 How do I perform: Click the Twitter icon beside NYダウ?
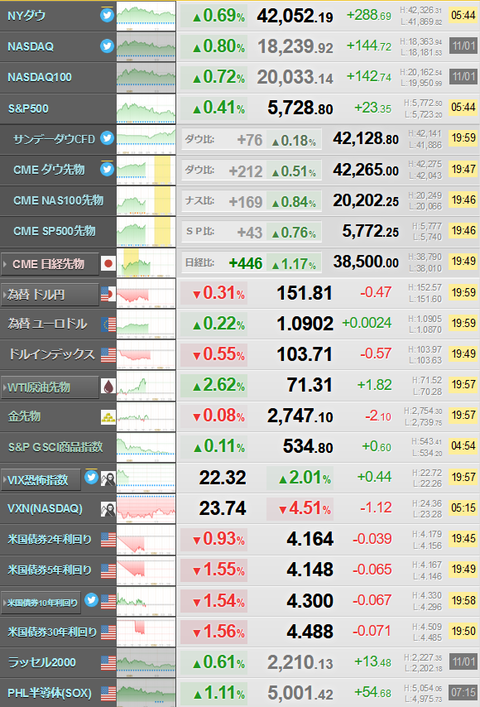pyautogui.click(x=107, y=15)
